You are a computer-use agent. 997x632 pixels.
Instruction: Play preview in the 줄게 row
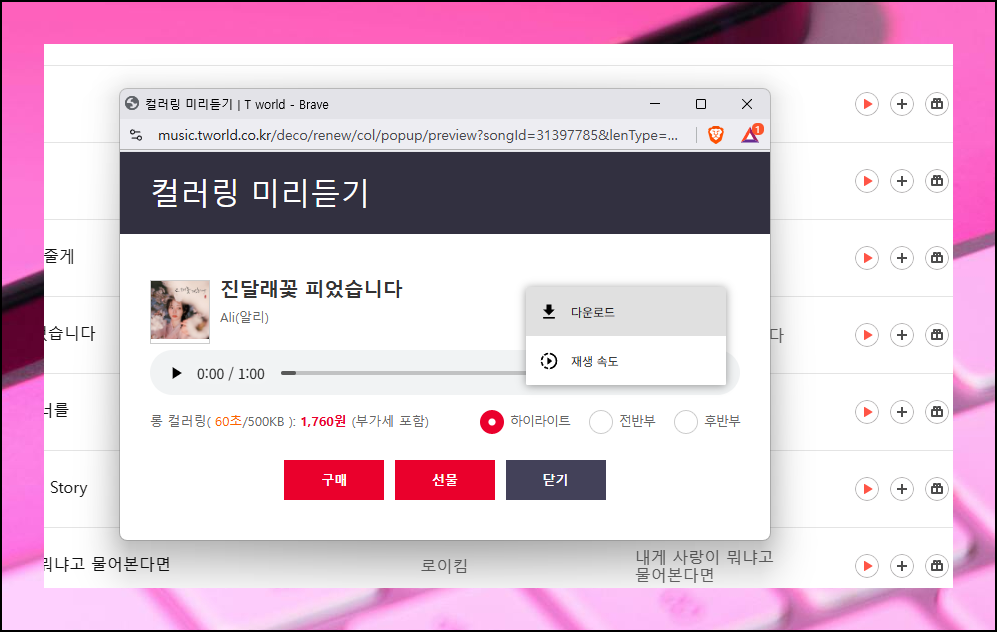click(x=867, y=258)
